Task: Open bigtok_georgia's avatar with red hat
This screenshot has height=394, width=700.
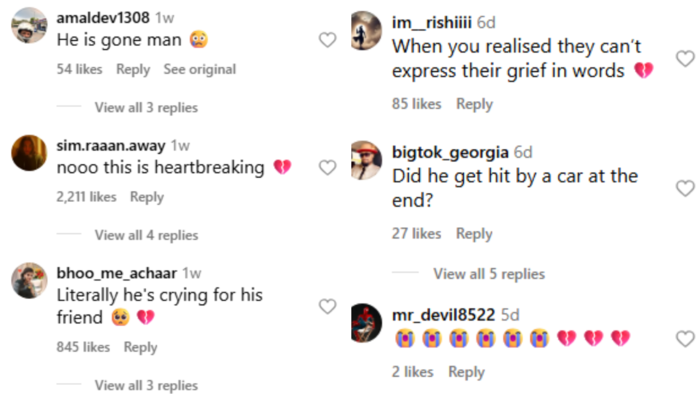Action: [366, 160]
